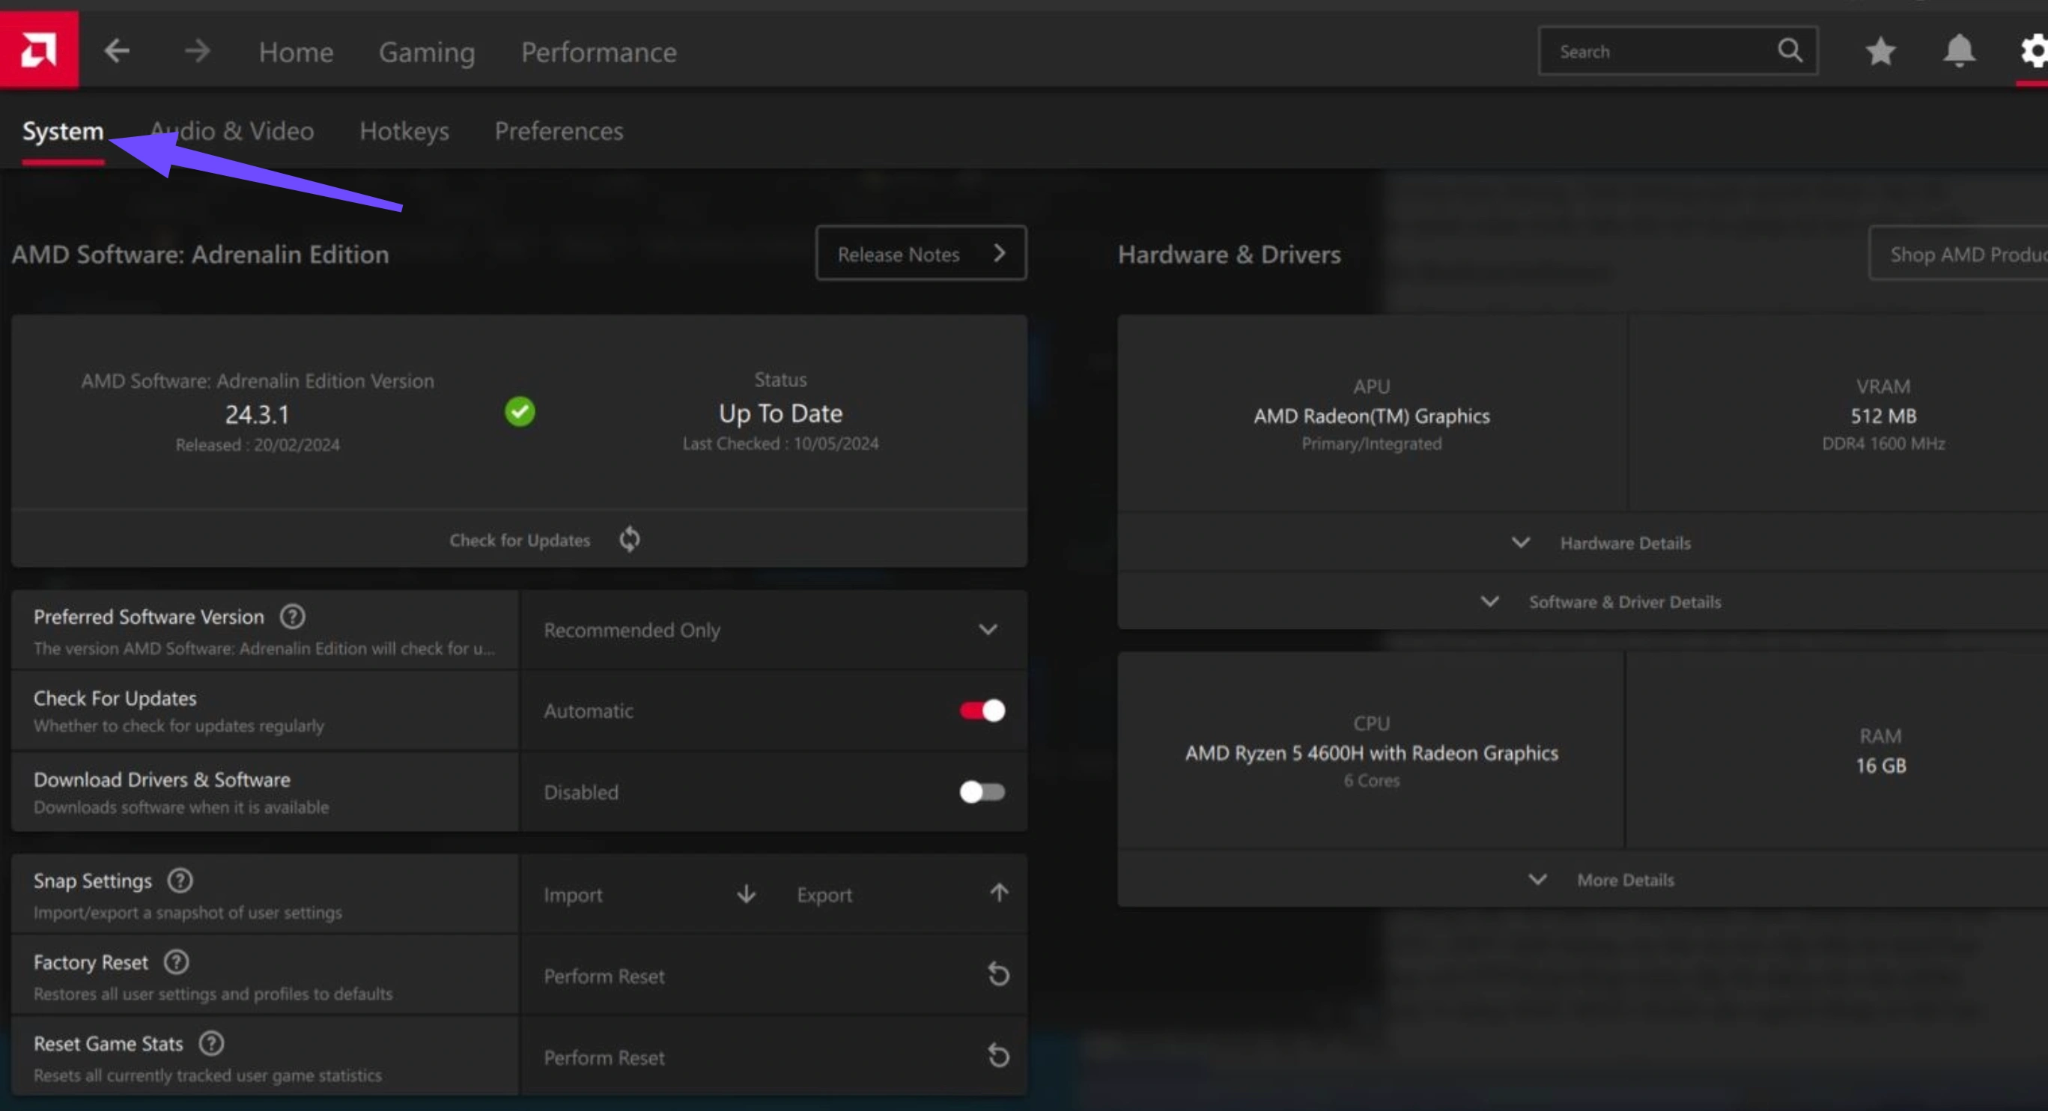
Task: Click the DDR4 1600 MHz text
Action: click(x=1883, y=443)
